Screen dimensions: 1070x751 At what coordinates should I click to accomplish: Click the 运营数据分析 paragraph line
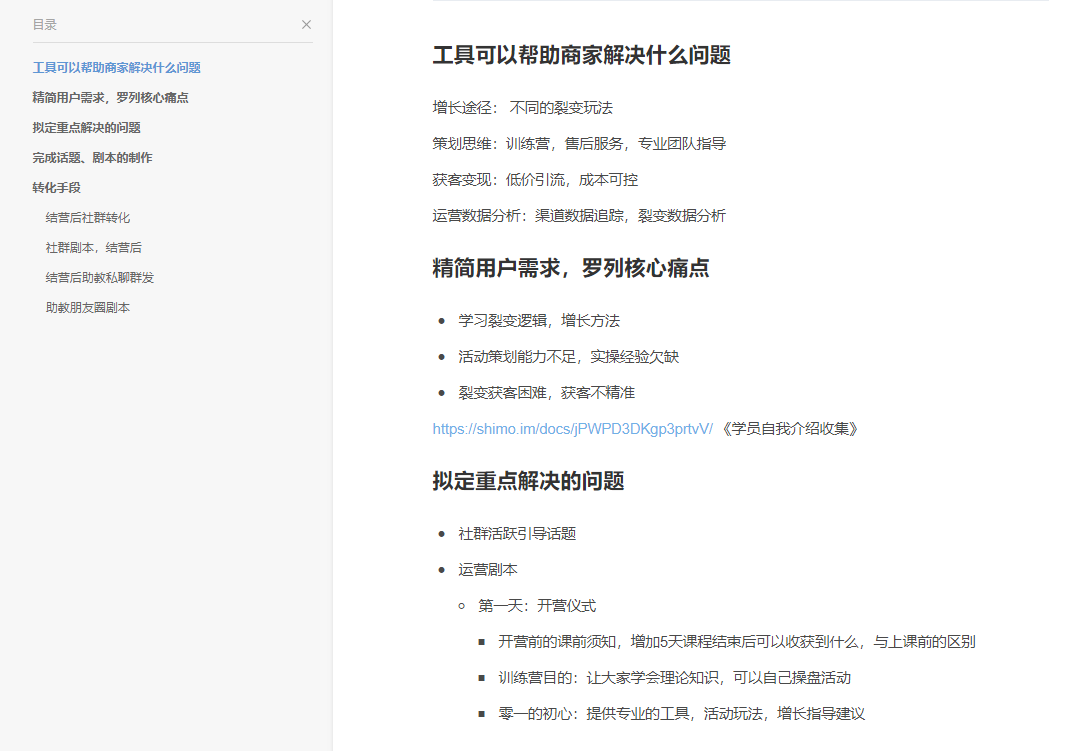tap(579, 216)
